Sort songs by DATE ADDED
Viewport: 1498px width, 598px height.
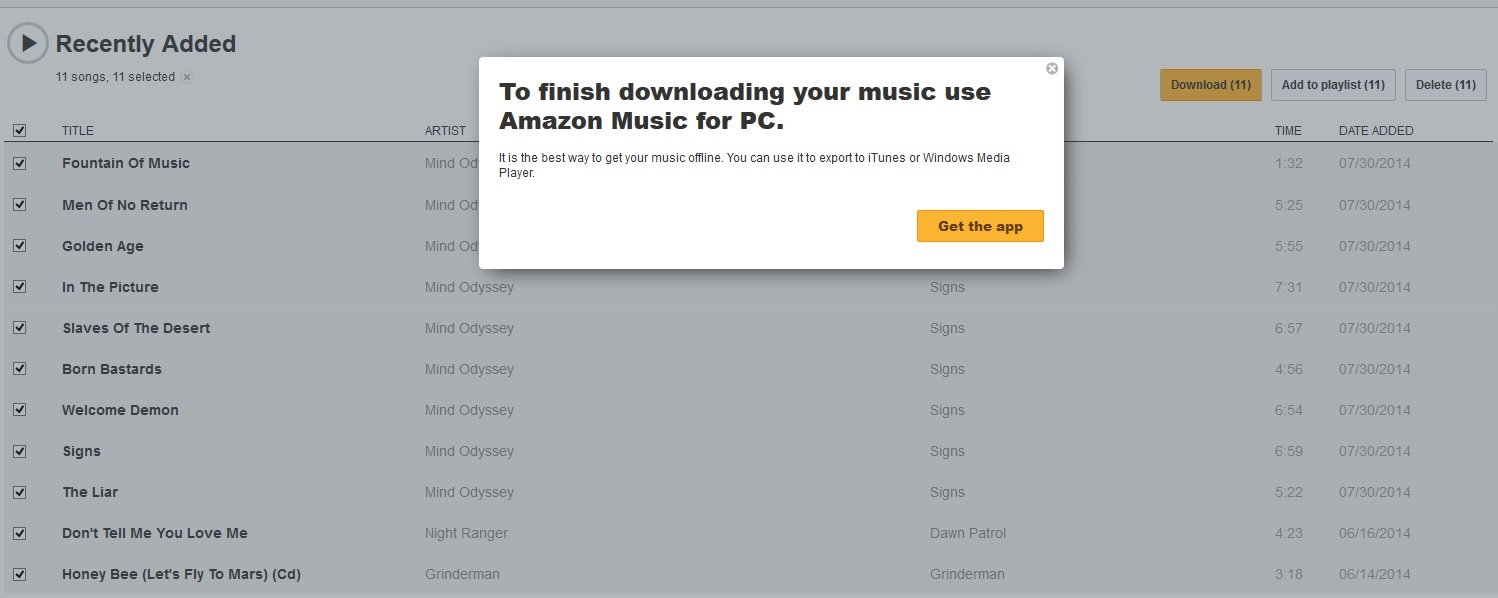pos(1376,131)
